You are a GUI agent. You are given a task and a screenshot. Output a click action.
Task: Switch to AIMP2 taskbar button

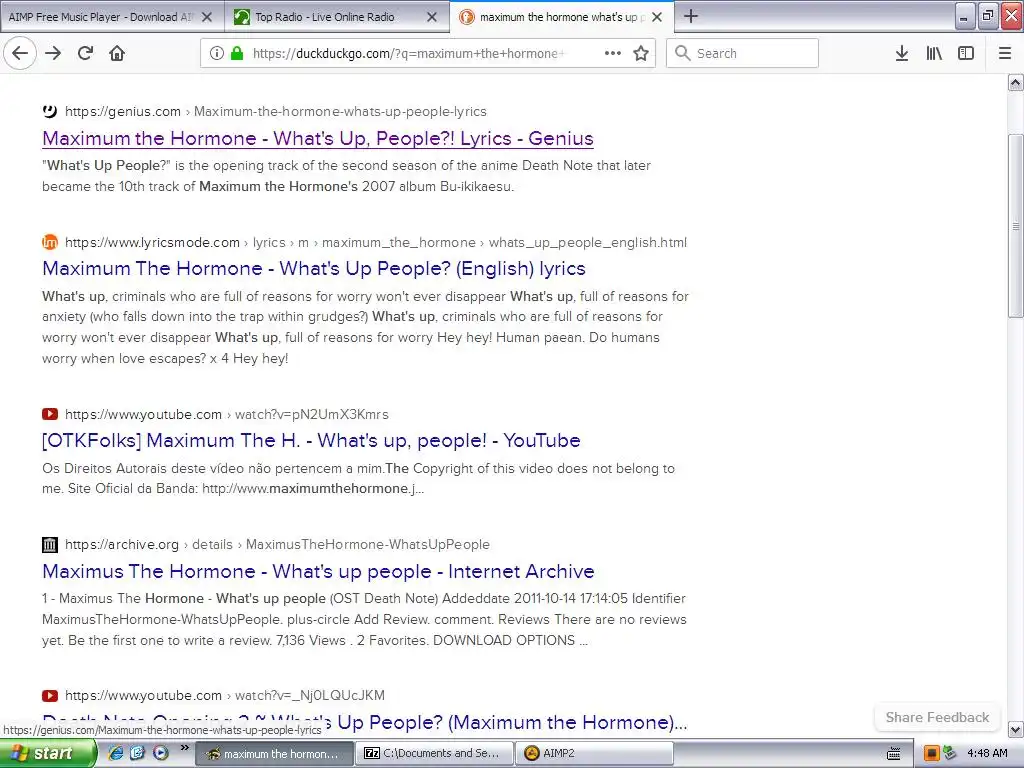coord(594,754)
